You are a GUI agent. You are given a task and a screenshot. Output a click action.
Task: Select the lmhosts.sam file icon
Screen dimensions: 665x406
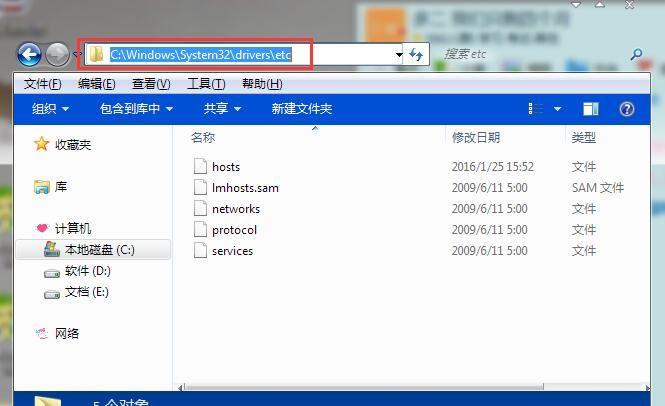click(x=200, y=188)
